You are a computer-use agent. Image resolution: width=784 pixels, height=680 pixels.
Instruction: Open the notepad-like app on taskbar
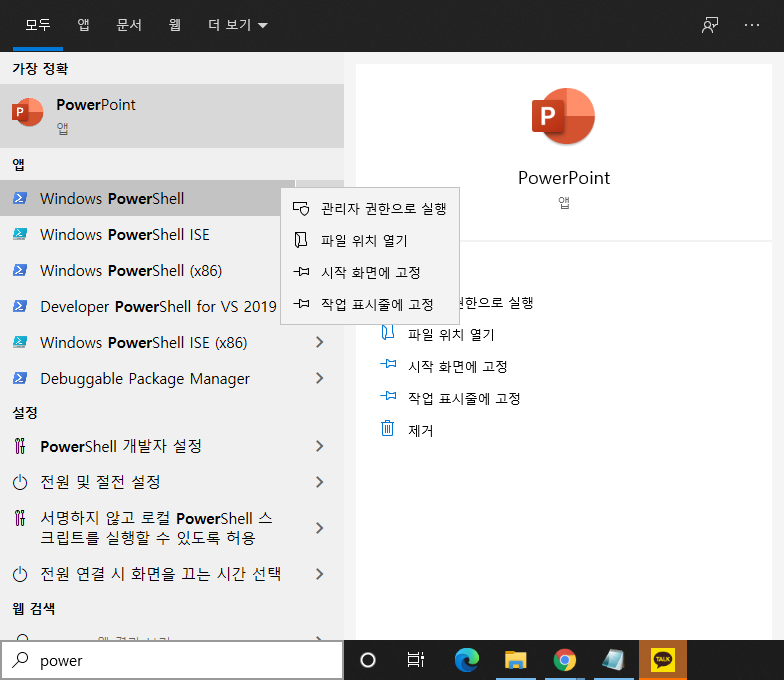click(614, 660)
